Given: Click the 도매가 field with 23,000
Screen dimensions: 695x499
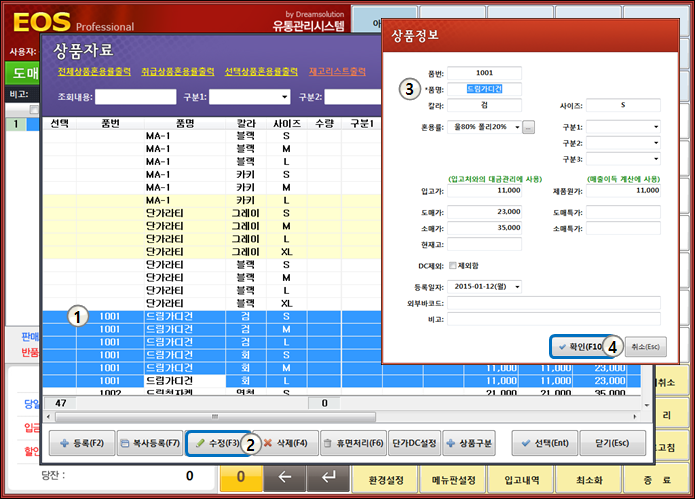Looking at the screenshot, I should pos(484,212).
